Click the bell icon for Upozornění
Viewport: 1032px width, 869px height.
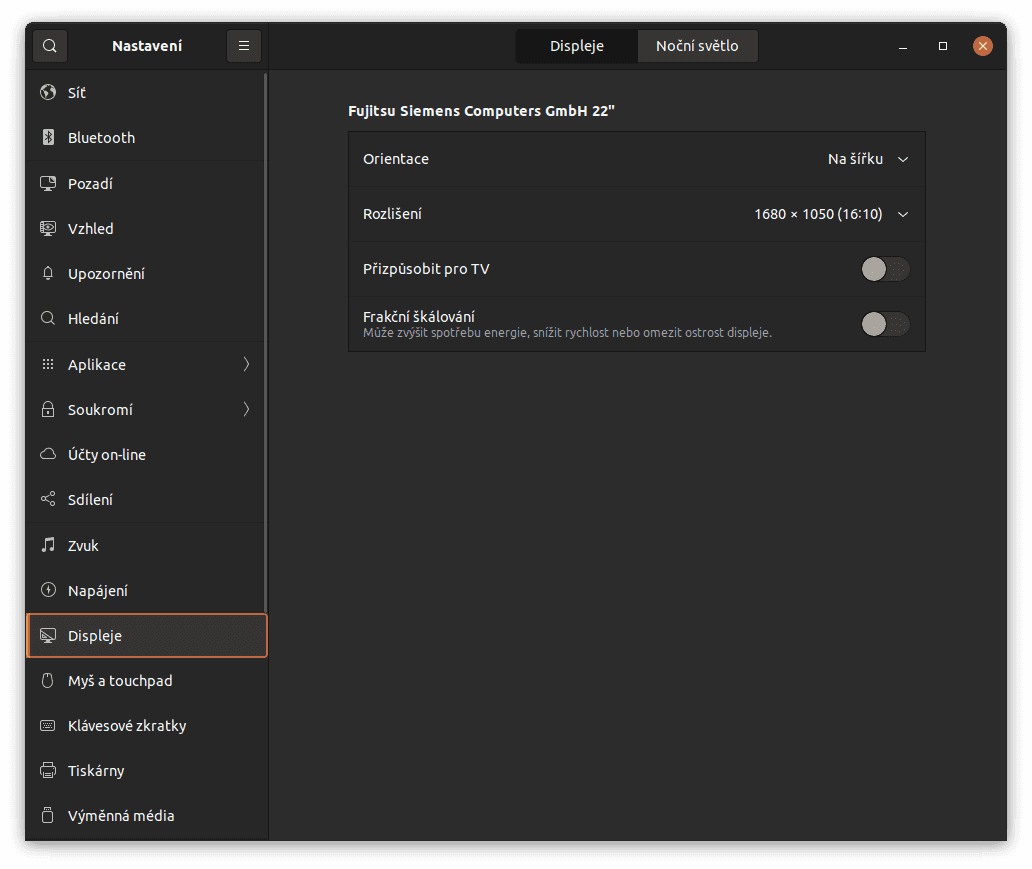click(48, 274)
